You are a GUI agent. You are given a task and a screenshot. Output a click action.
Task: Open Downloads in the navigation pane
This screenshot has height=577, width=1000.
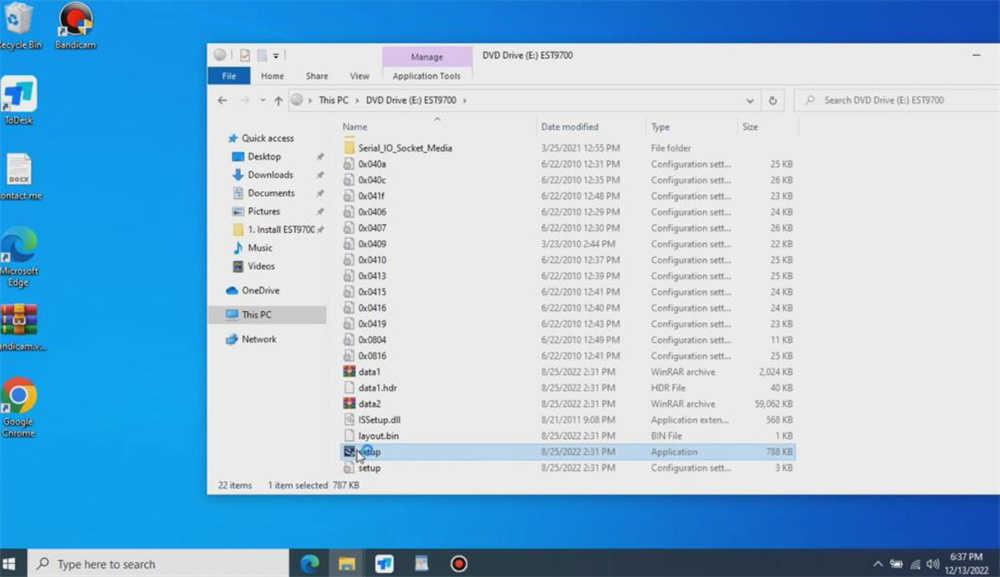270,175
